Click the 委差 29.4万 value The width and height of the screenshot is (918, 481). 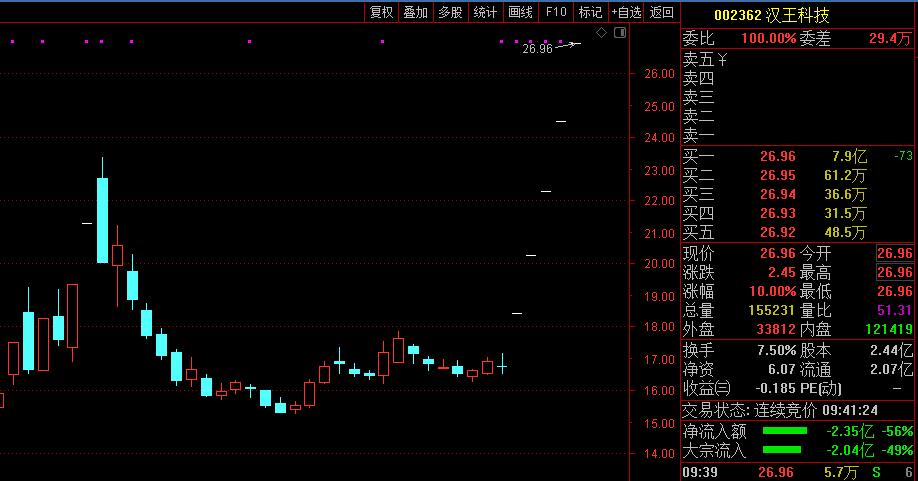tap(890, 39)
